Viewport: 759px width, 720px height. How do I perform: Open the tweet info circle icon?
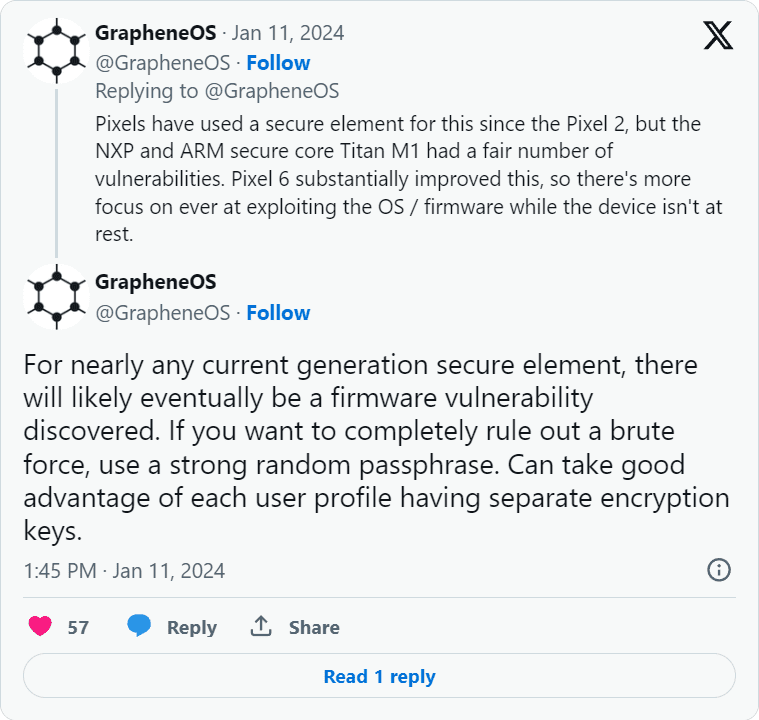point(718,570)
